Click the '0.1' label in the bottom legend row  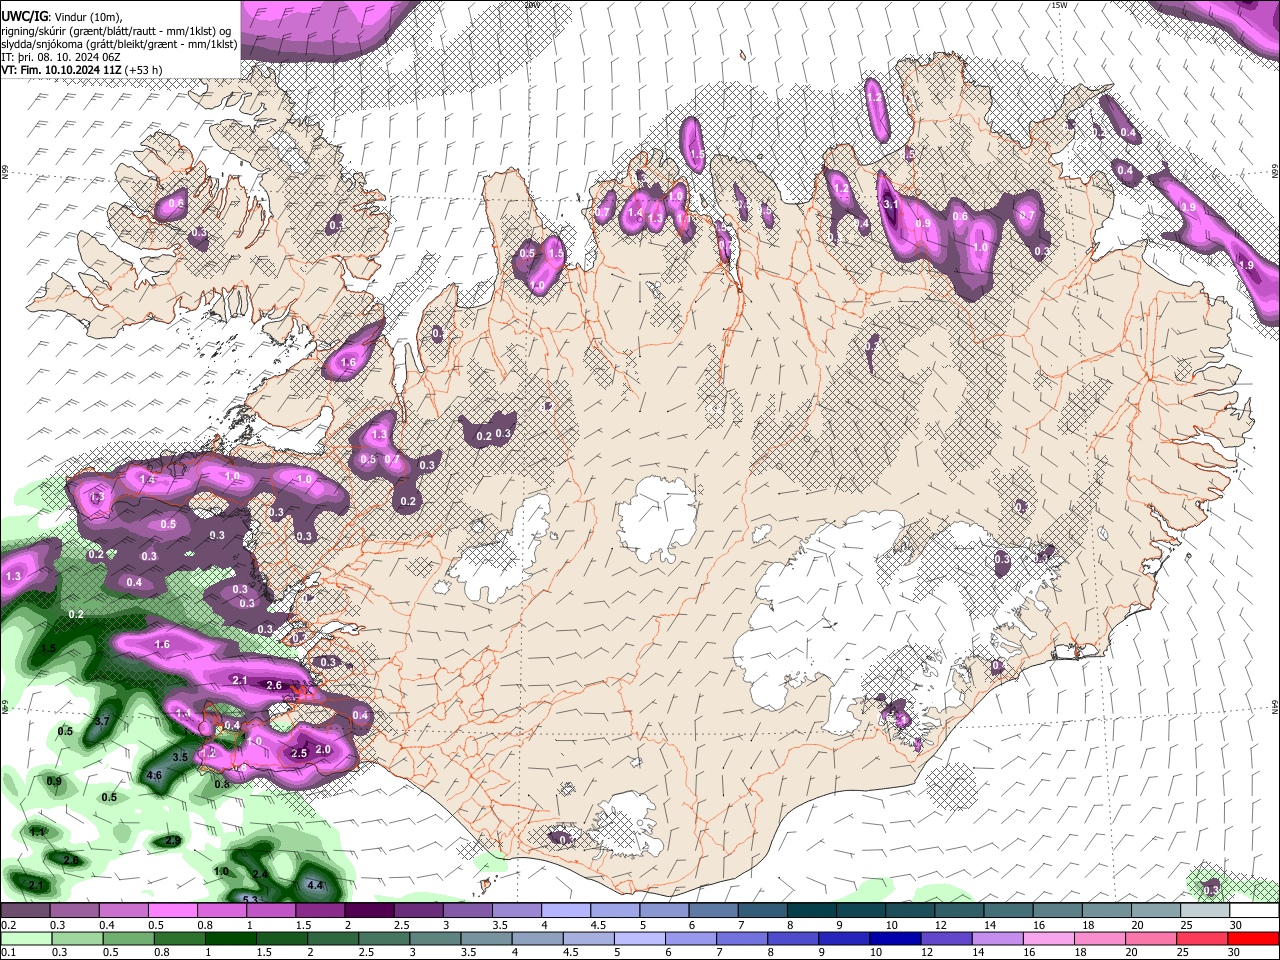pyautogui.click(x=9, y=952)
